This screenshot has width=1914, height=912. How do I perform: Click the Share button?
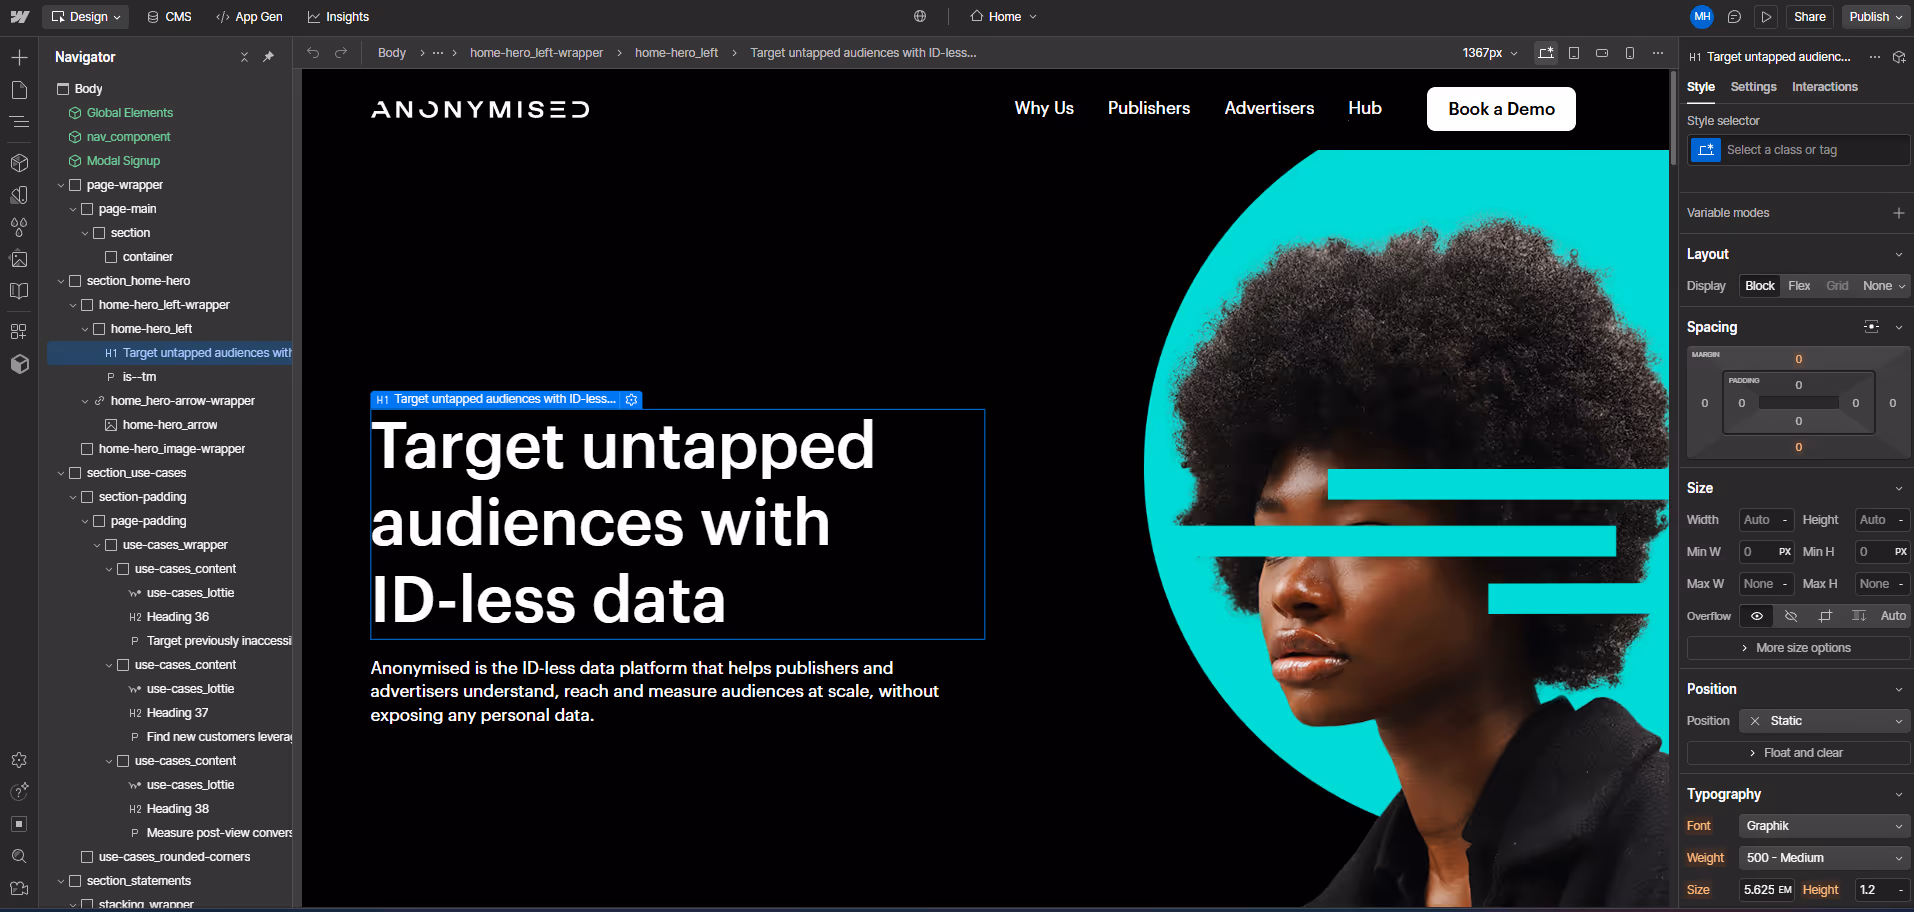click(x=1809, y=17)
